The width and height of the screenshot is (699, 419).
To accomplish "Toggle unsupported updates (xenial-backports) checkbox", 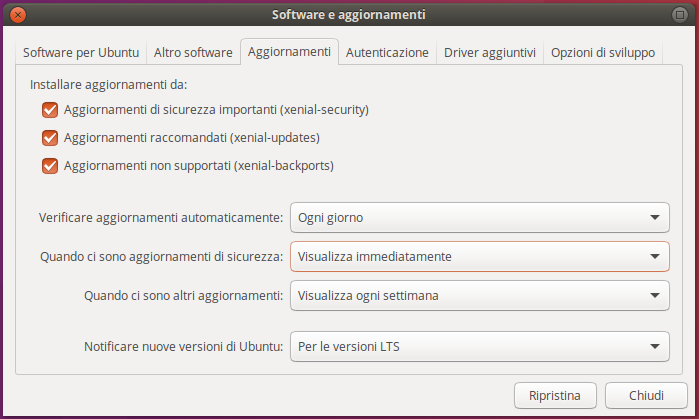I will [x=50, y=166].
